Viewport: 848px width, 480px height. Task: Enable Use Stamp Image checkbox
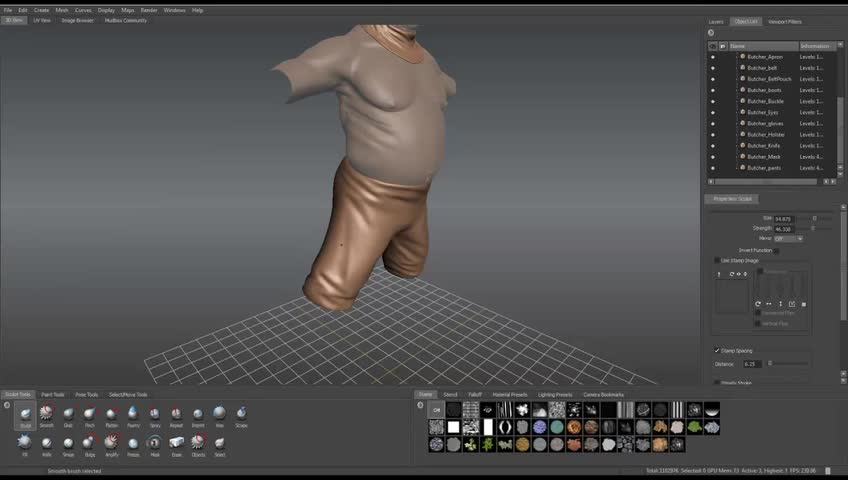[x=717, y=261]
